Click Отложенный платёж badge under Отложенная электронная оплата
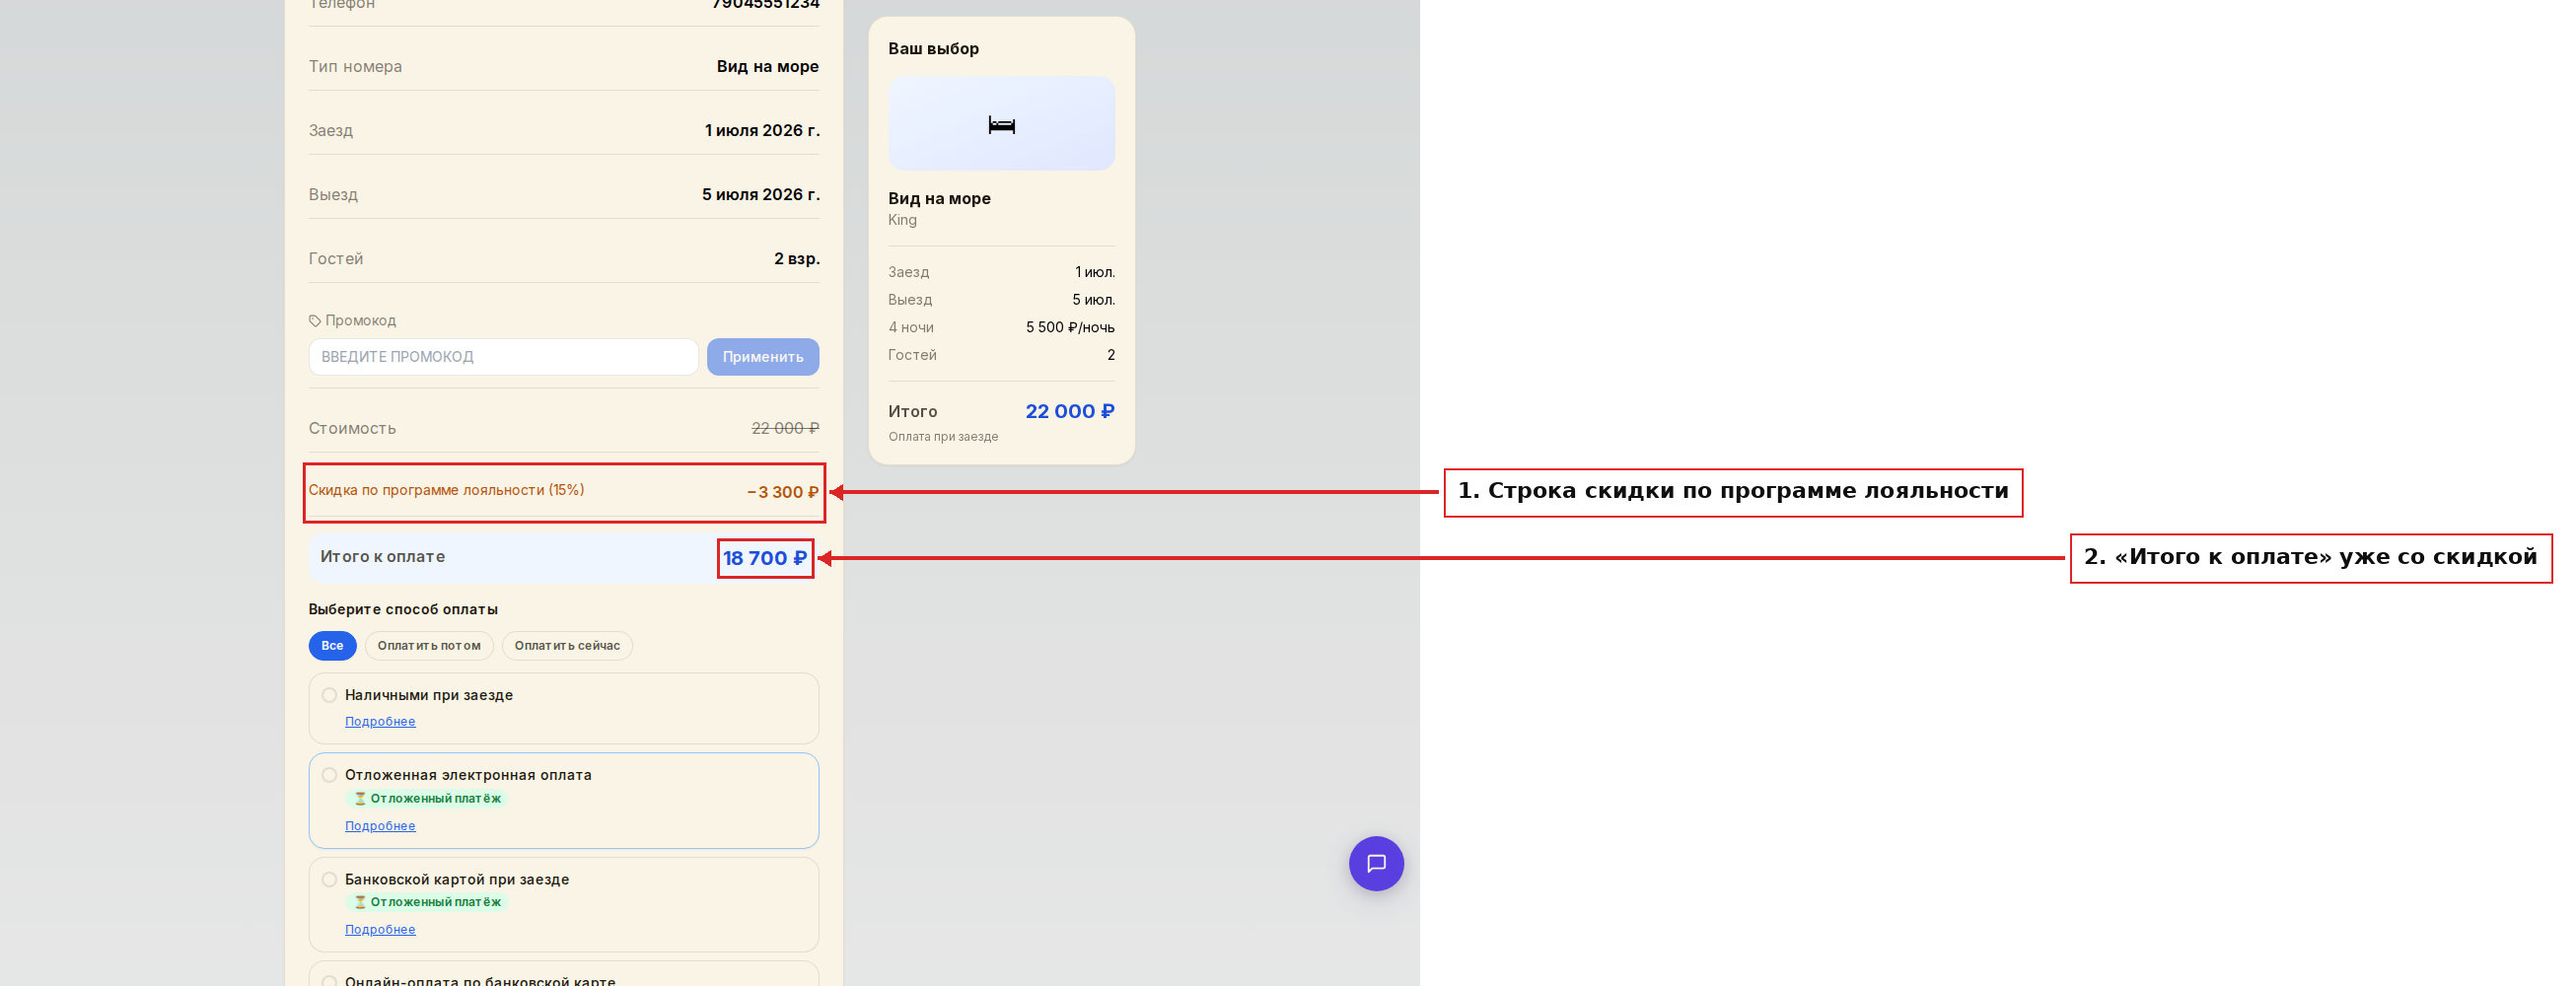 (x=427, y=798)
